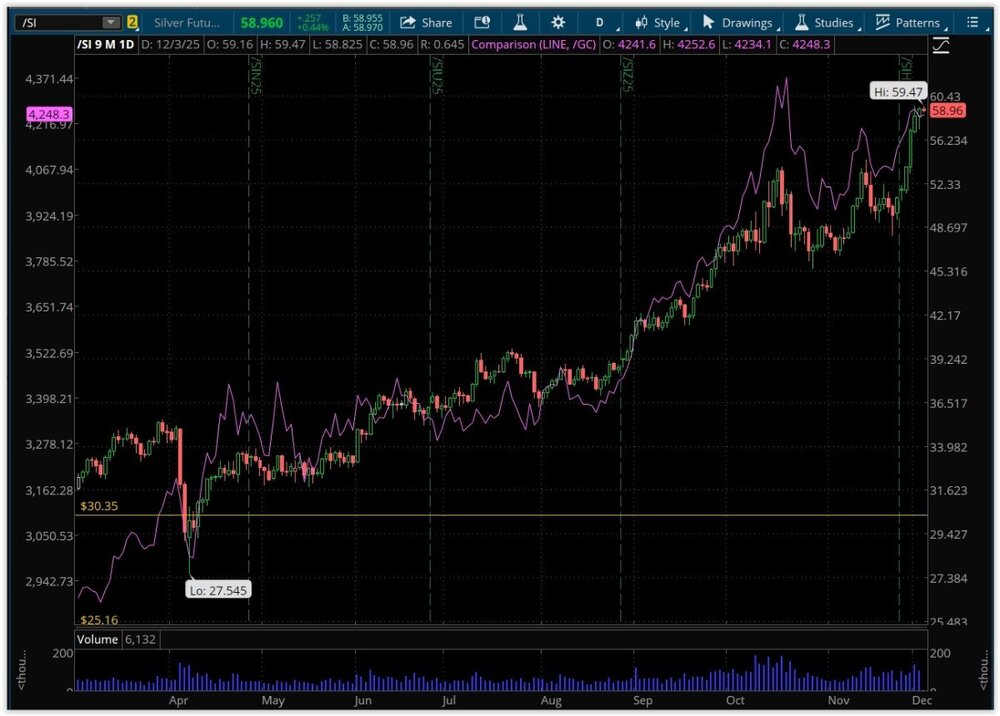Click the Volume study label
The height and width of the screenshot is (716, 1000).
tap(98, 639)
